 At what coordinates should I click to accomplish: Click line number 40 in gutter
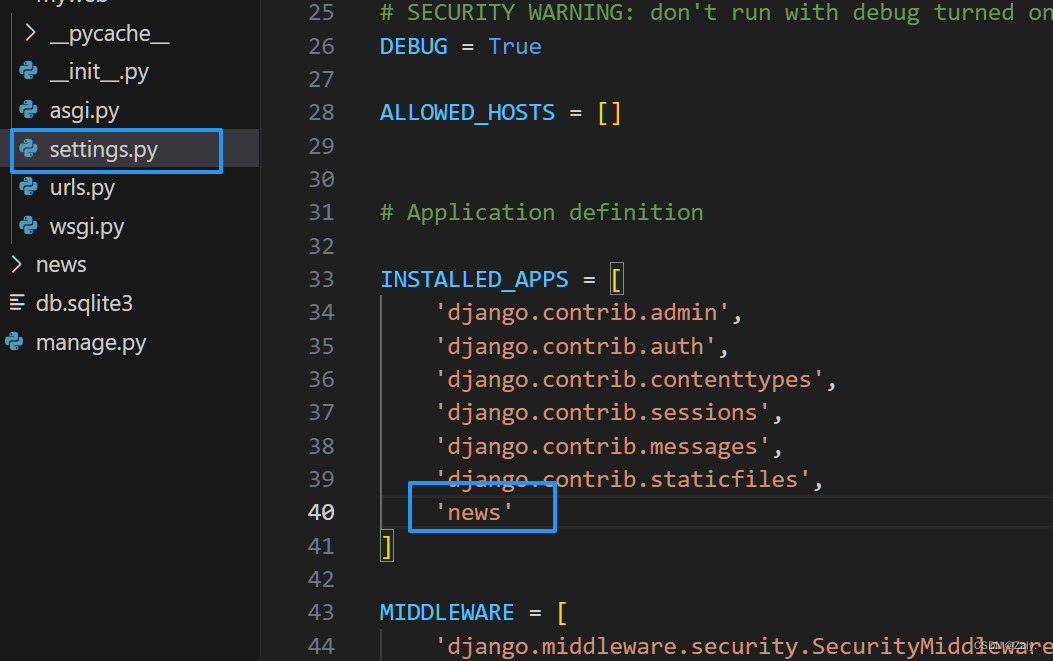(321, 513)
